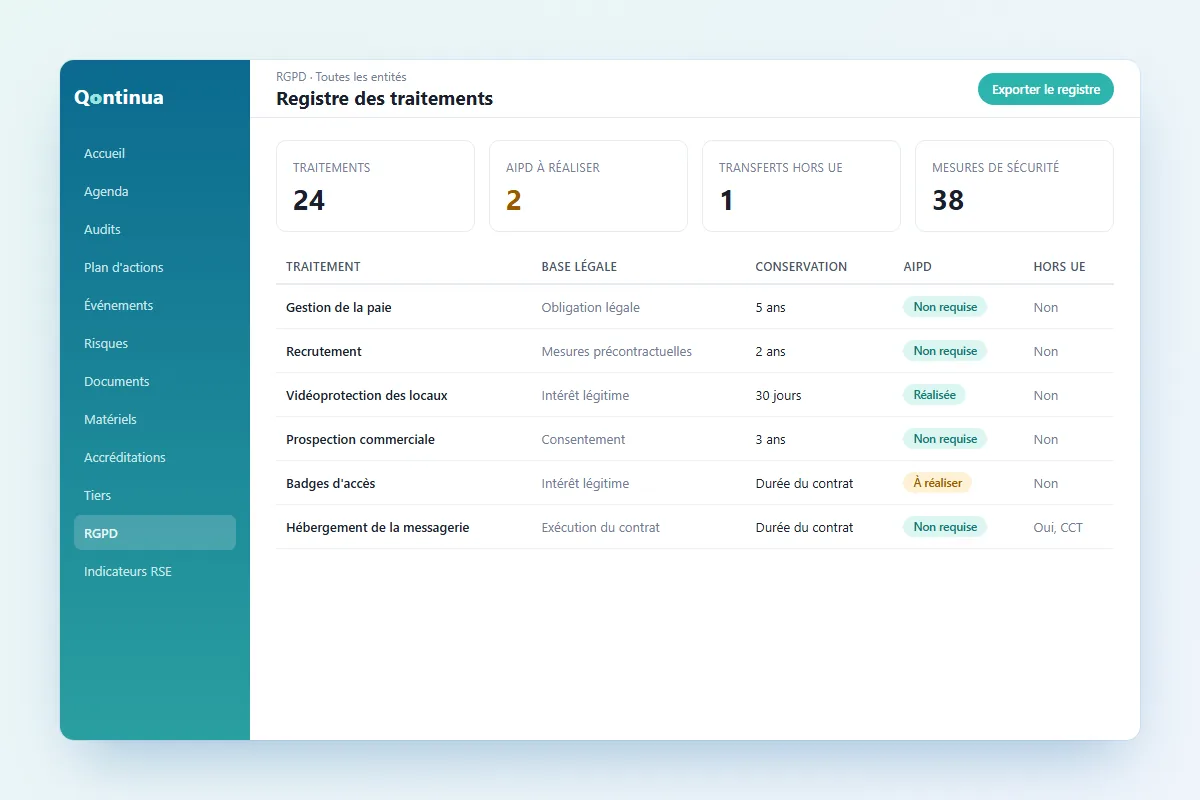Click Non requise badge for Recrutement

(945, 351)
